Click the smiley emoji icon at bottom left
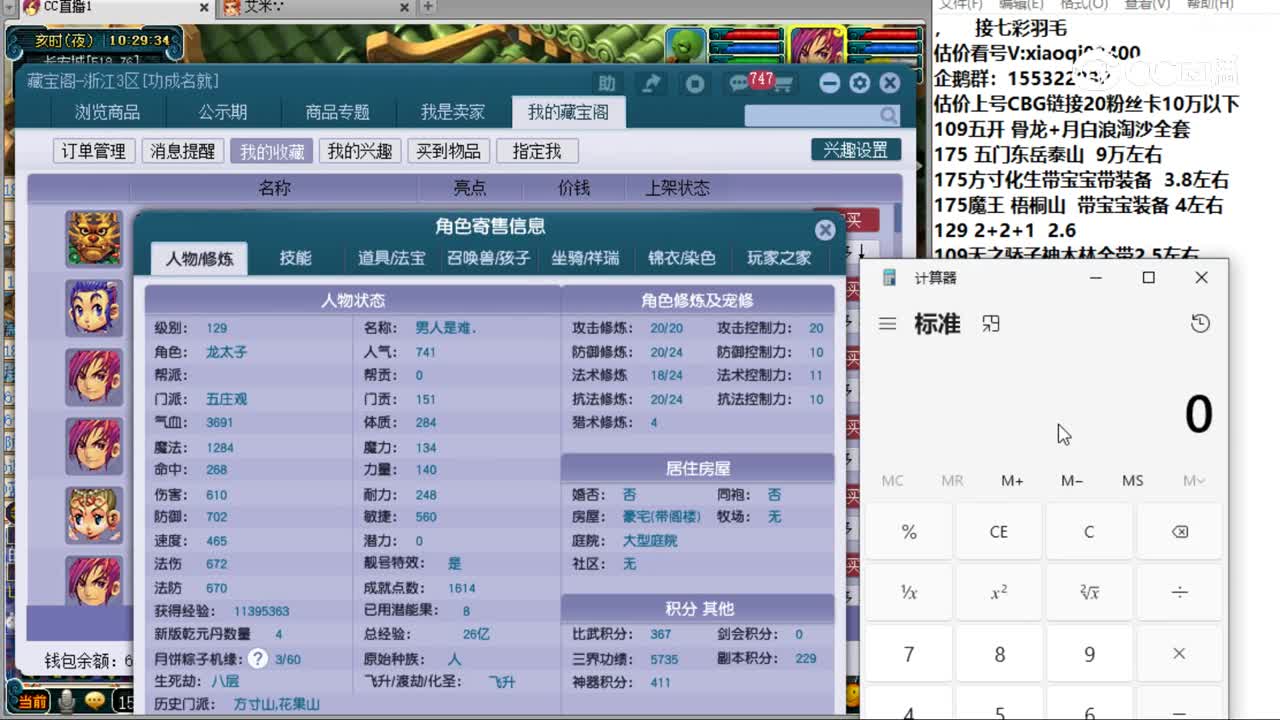The image size is (1280, 720). coord(97,701)
